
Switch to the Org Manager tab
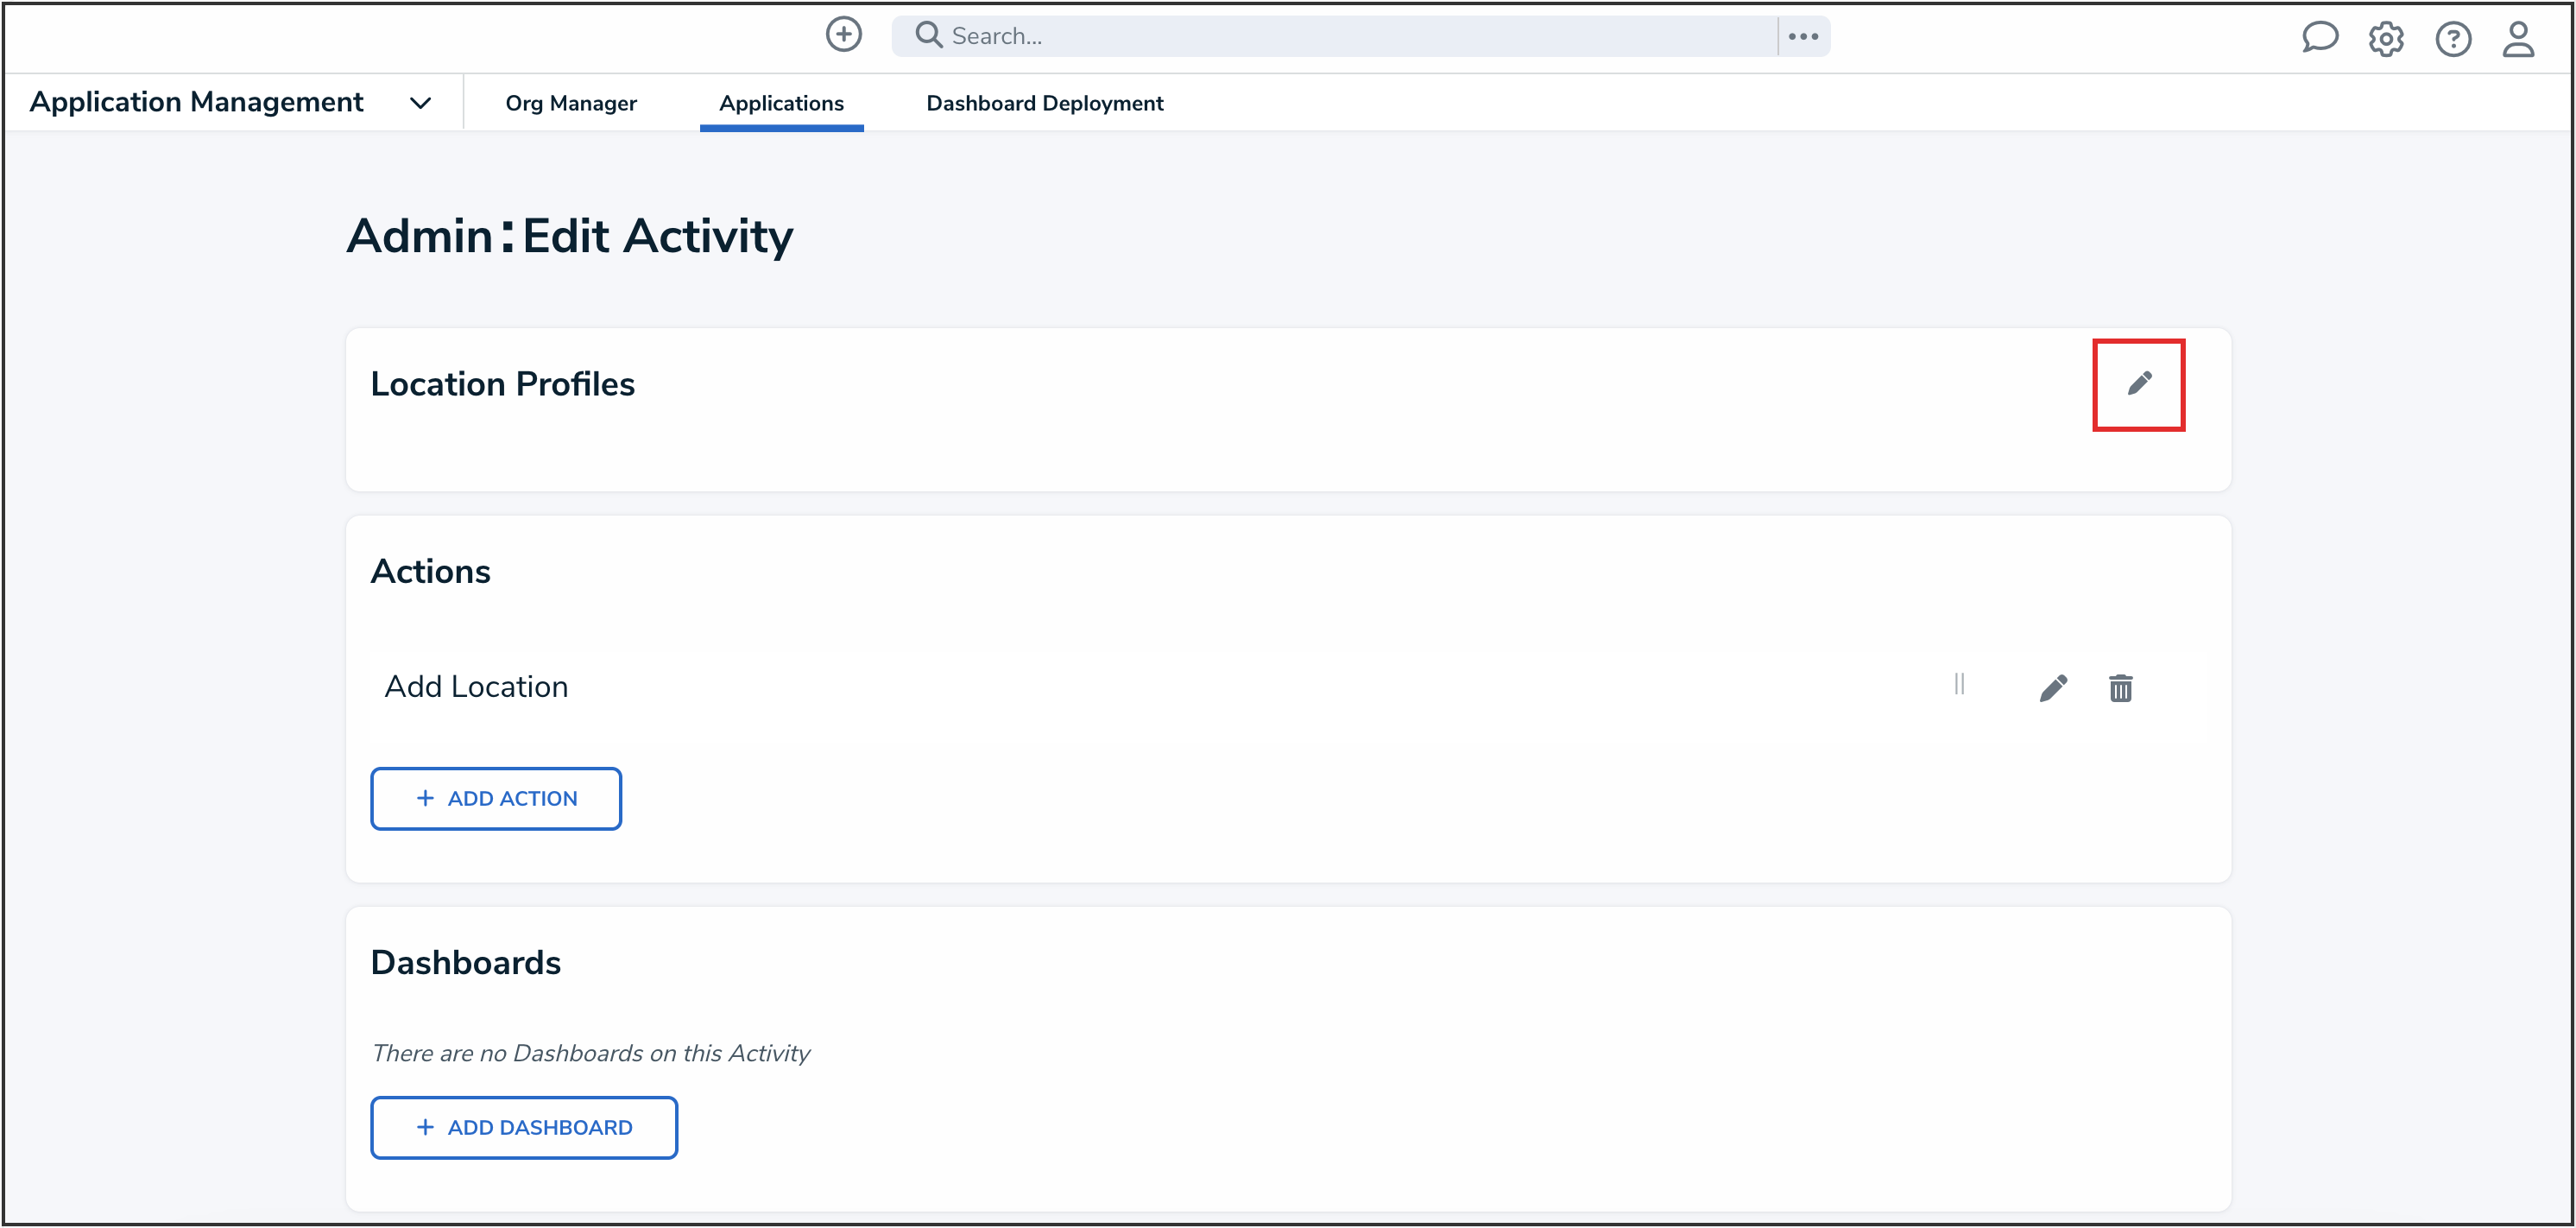coord(570,103)
